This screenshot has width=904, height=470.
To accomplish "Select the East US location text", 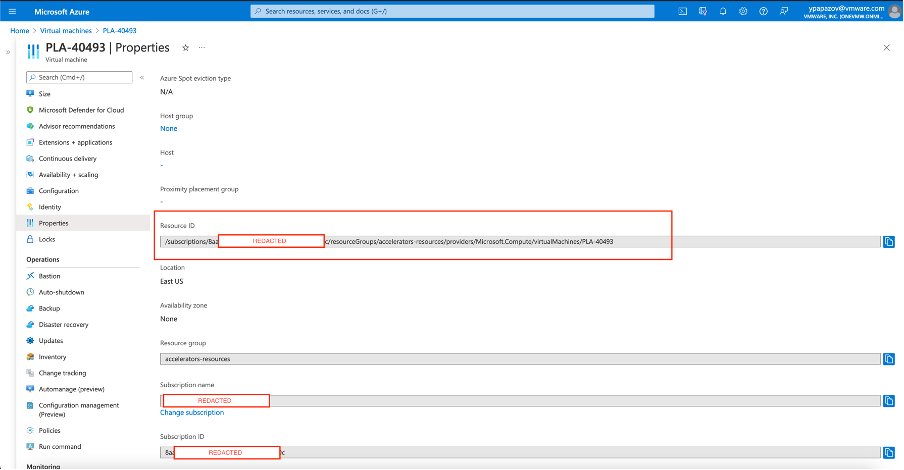I will 171,281.
